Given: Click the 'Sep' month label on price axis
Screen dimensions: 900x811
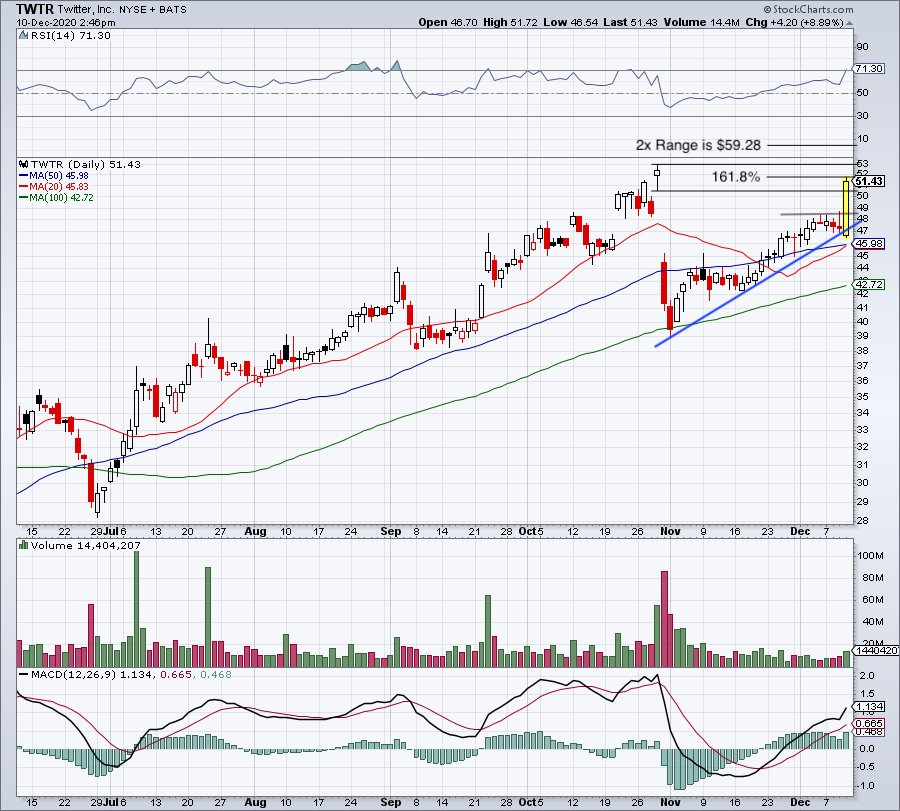Looking at the screenshot, I should point(391,531).
